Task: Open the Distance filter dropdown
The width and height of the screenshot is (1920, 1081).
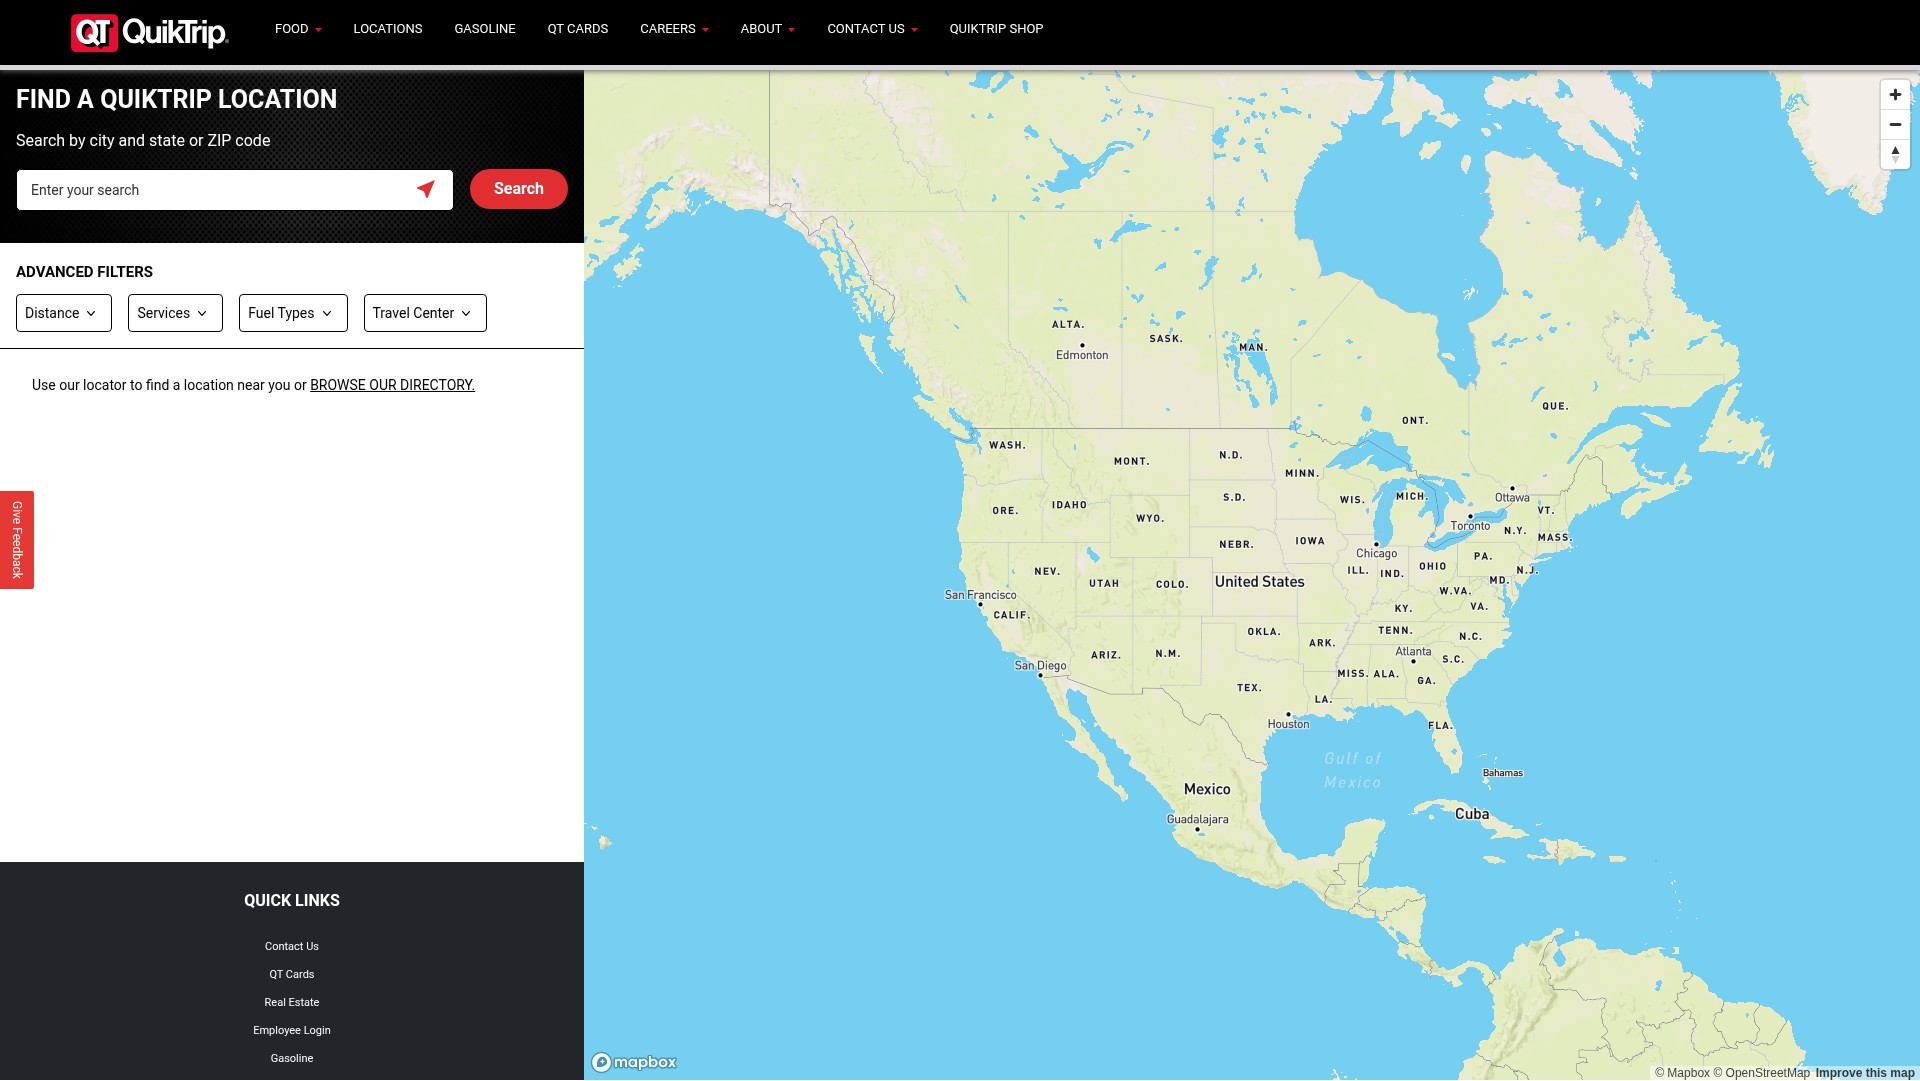Action: tap(64, 313)
